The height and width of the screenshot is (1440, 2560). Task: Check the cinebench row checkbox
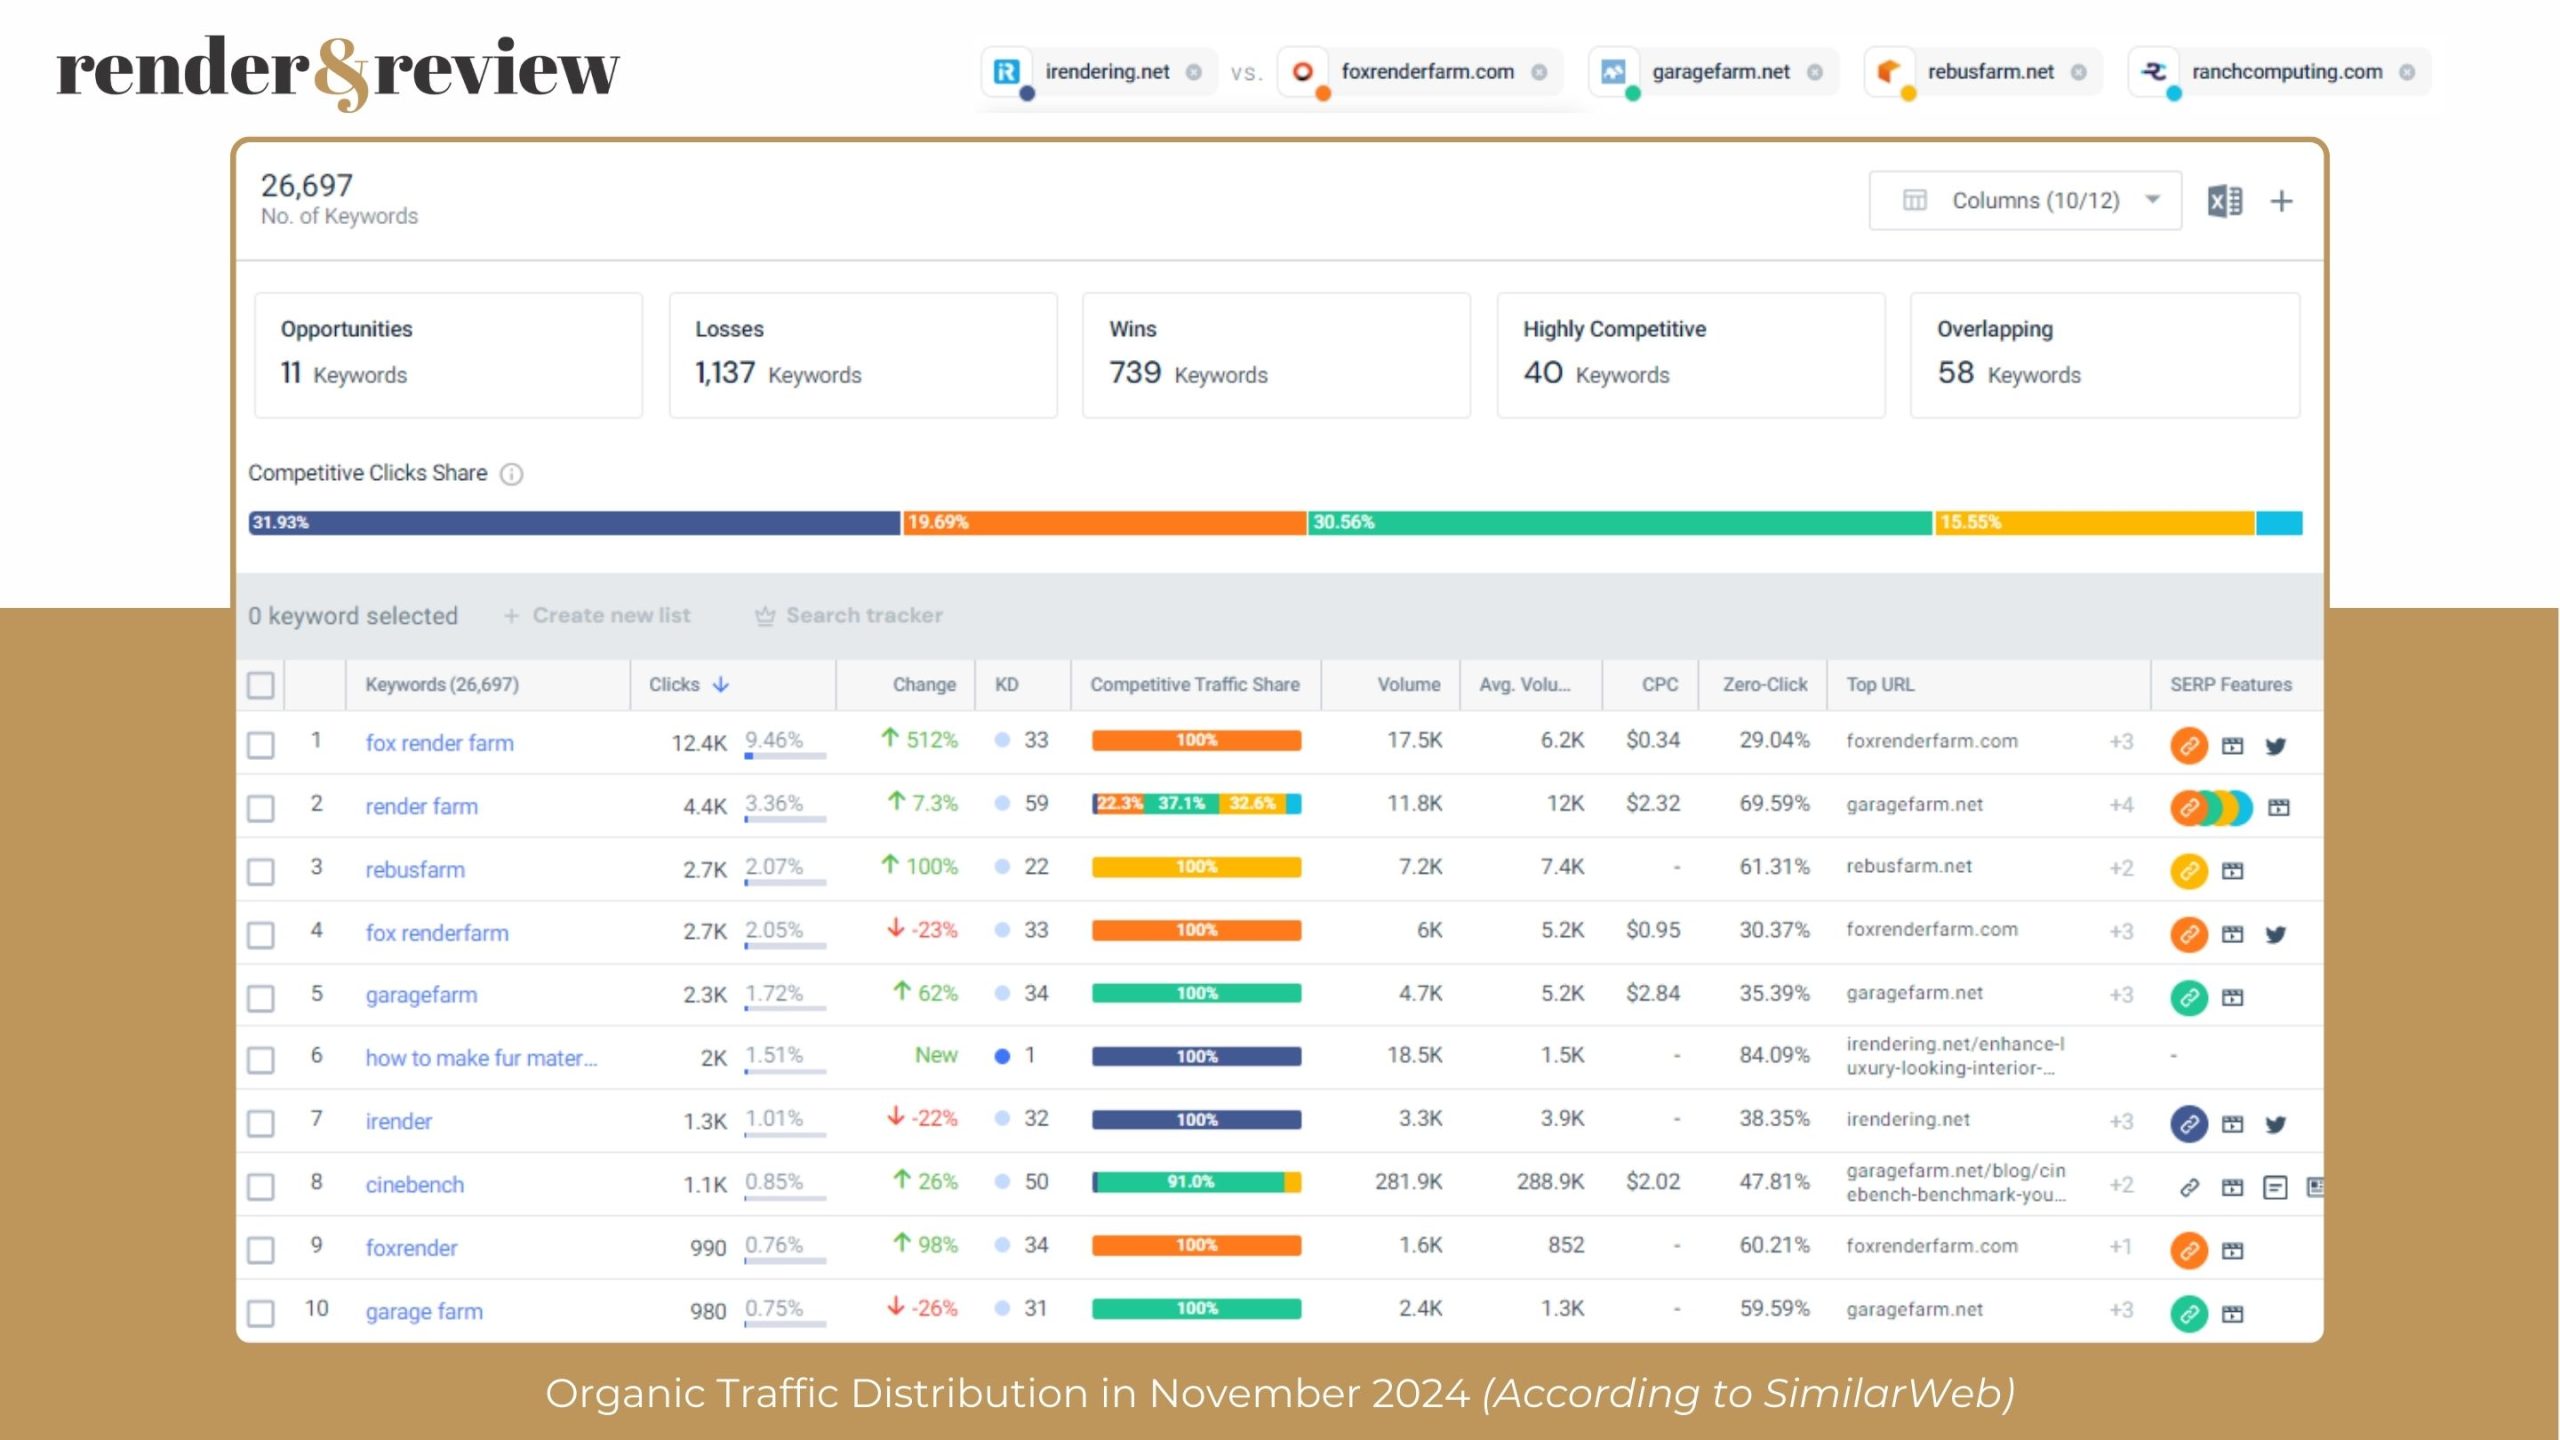[261, 1186]
